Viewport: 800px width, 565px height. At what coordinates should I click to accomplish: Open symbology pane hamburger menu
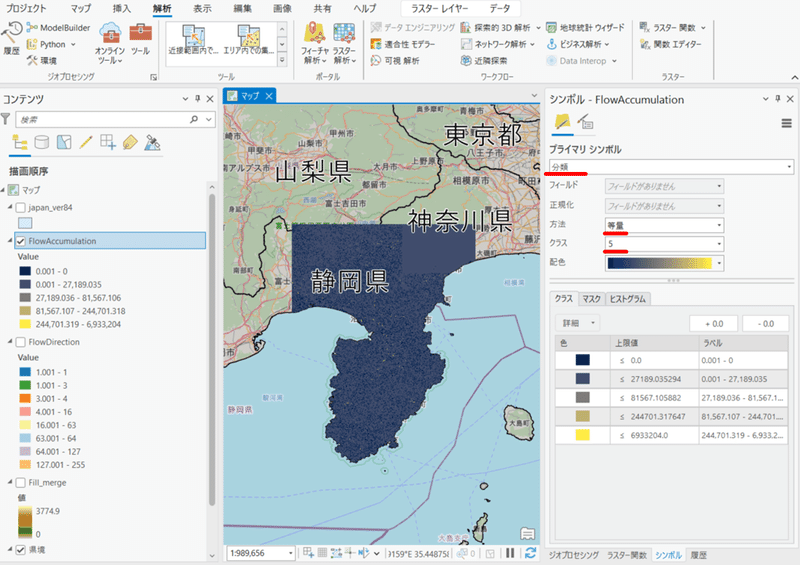[x=786, y=123]
